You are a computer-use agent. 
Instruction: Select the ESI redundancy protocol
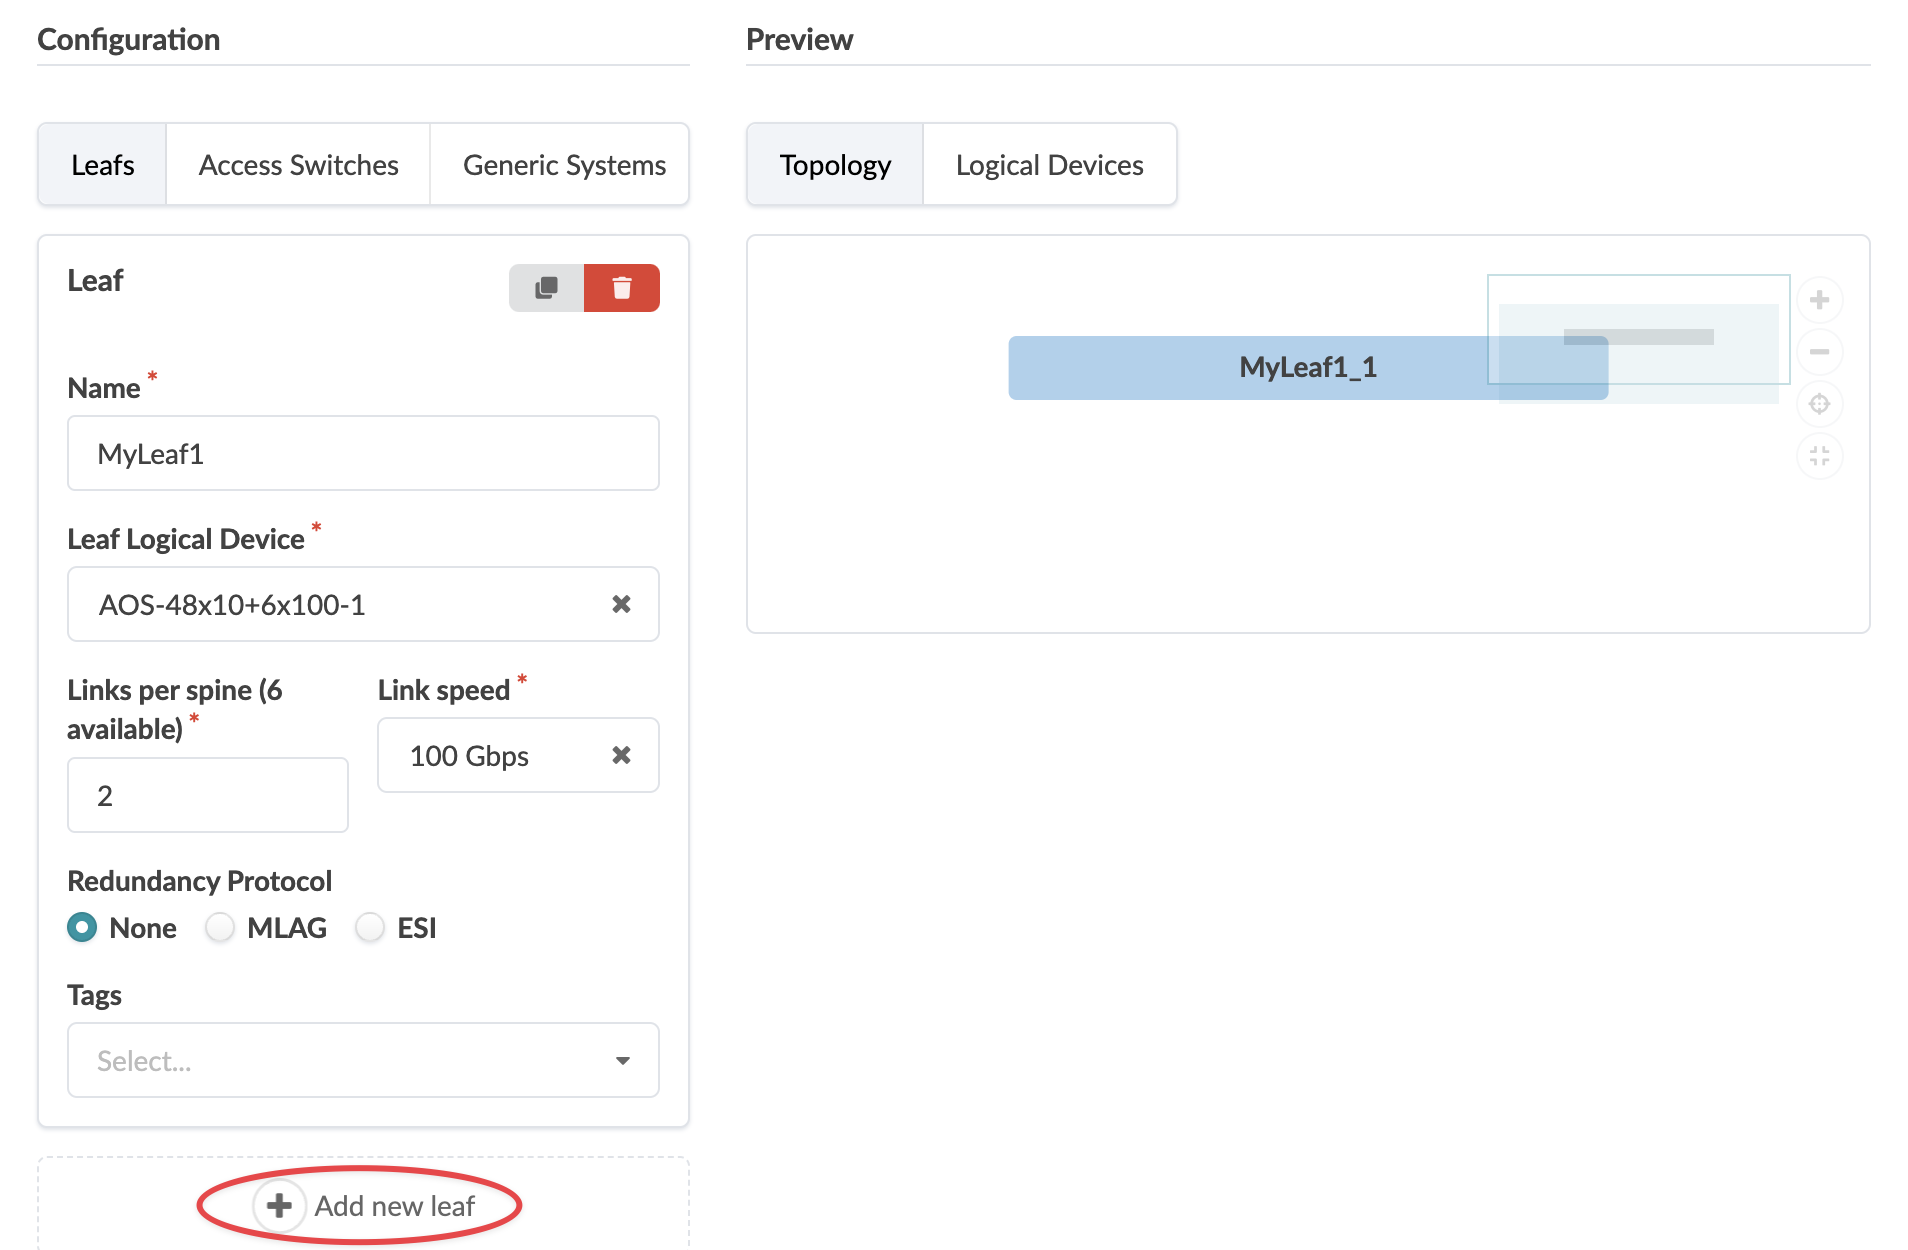tap(370, 928)
